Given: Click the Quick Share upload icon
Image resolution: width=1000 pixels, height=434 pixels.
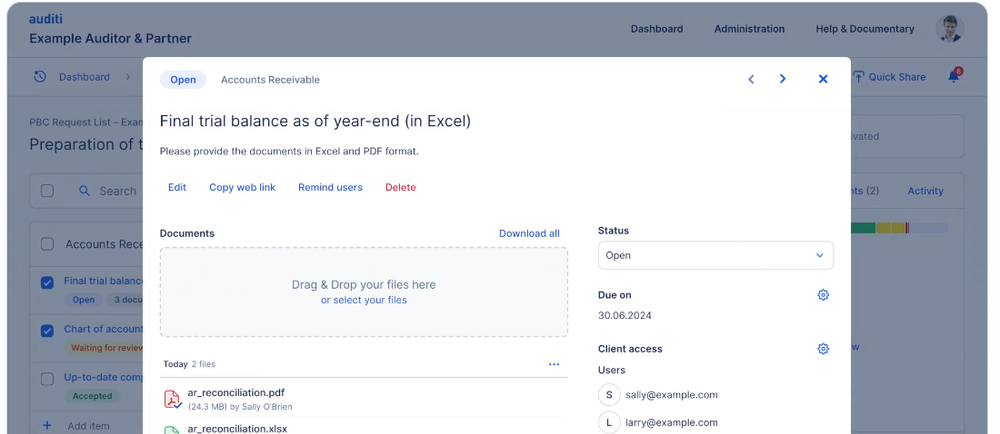Looking at the screenshot, I should tap(858, 76).
